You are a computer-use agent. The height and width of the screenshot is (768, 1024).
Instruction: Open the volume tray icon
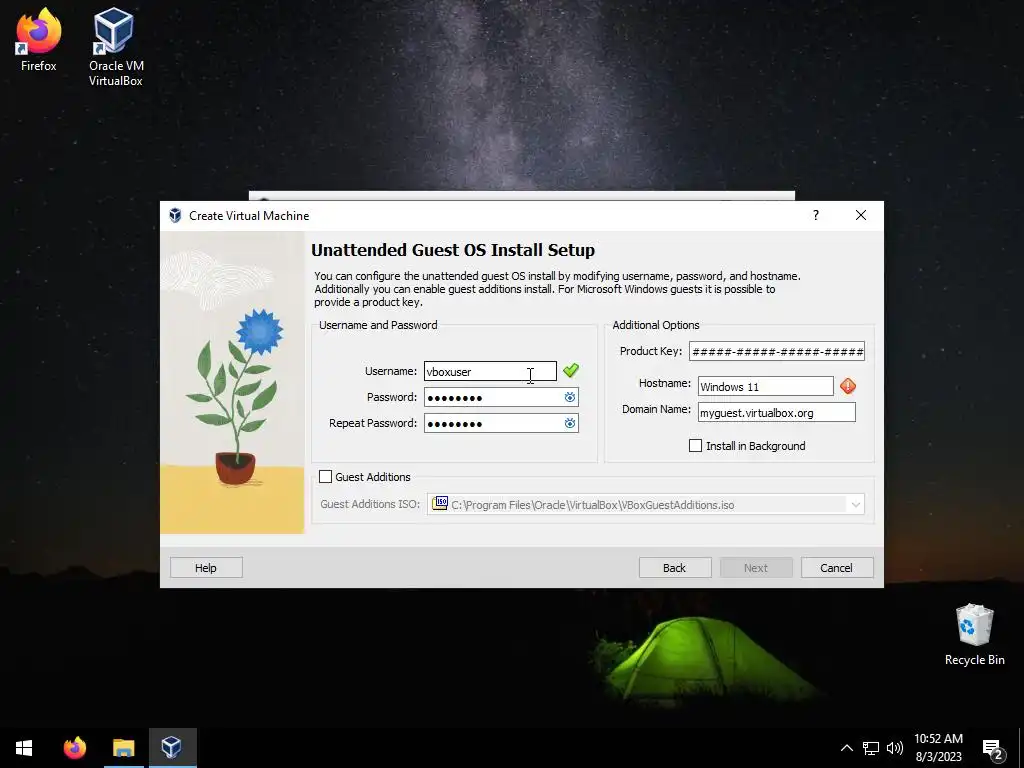pos(895,748)
